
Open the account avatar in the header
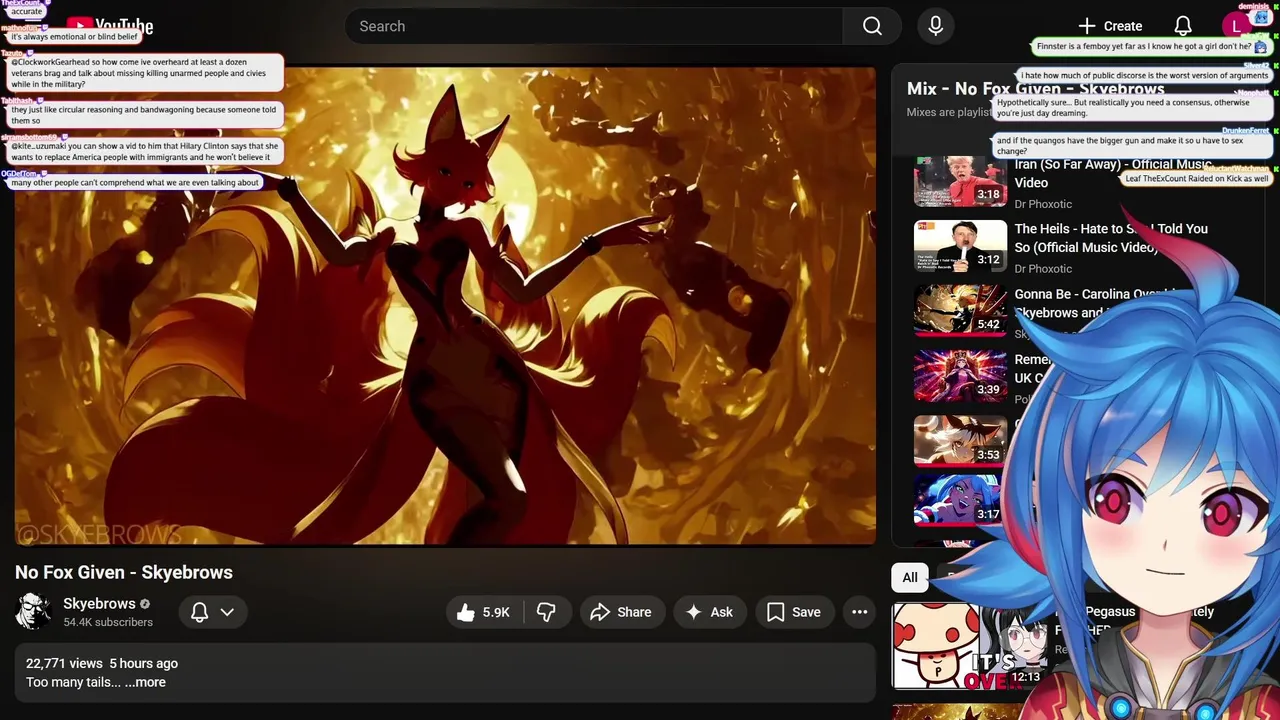tap(1238, 26)
